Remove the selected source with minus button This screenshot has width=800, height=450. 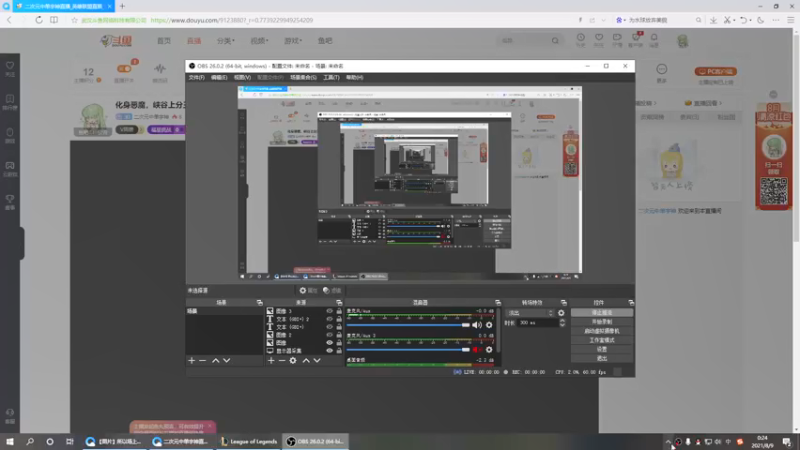[282, 361]
